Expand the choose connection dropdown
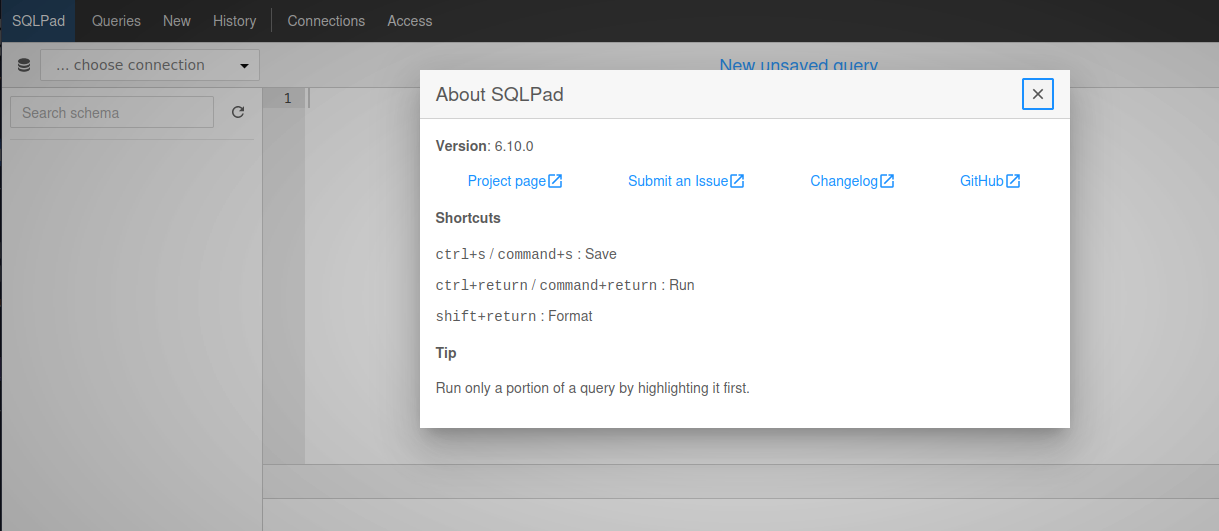Image resolution: width=1219 pixels, height=531 pixels. click(x=150, y=65)
